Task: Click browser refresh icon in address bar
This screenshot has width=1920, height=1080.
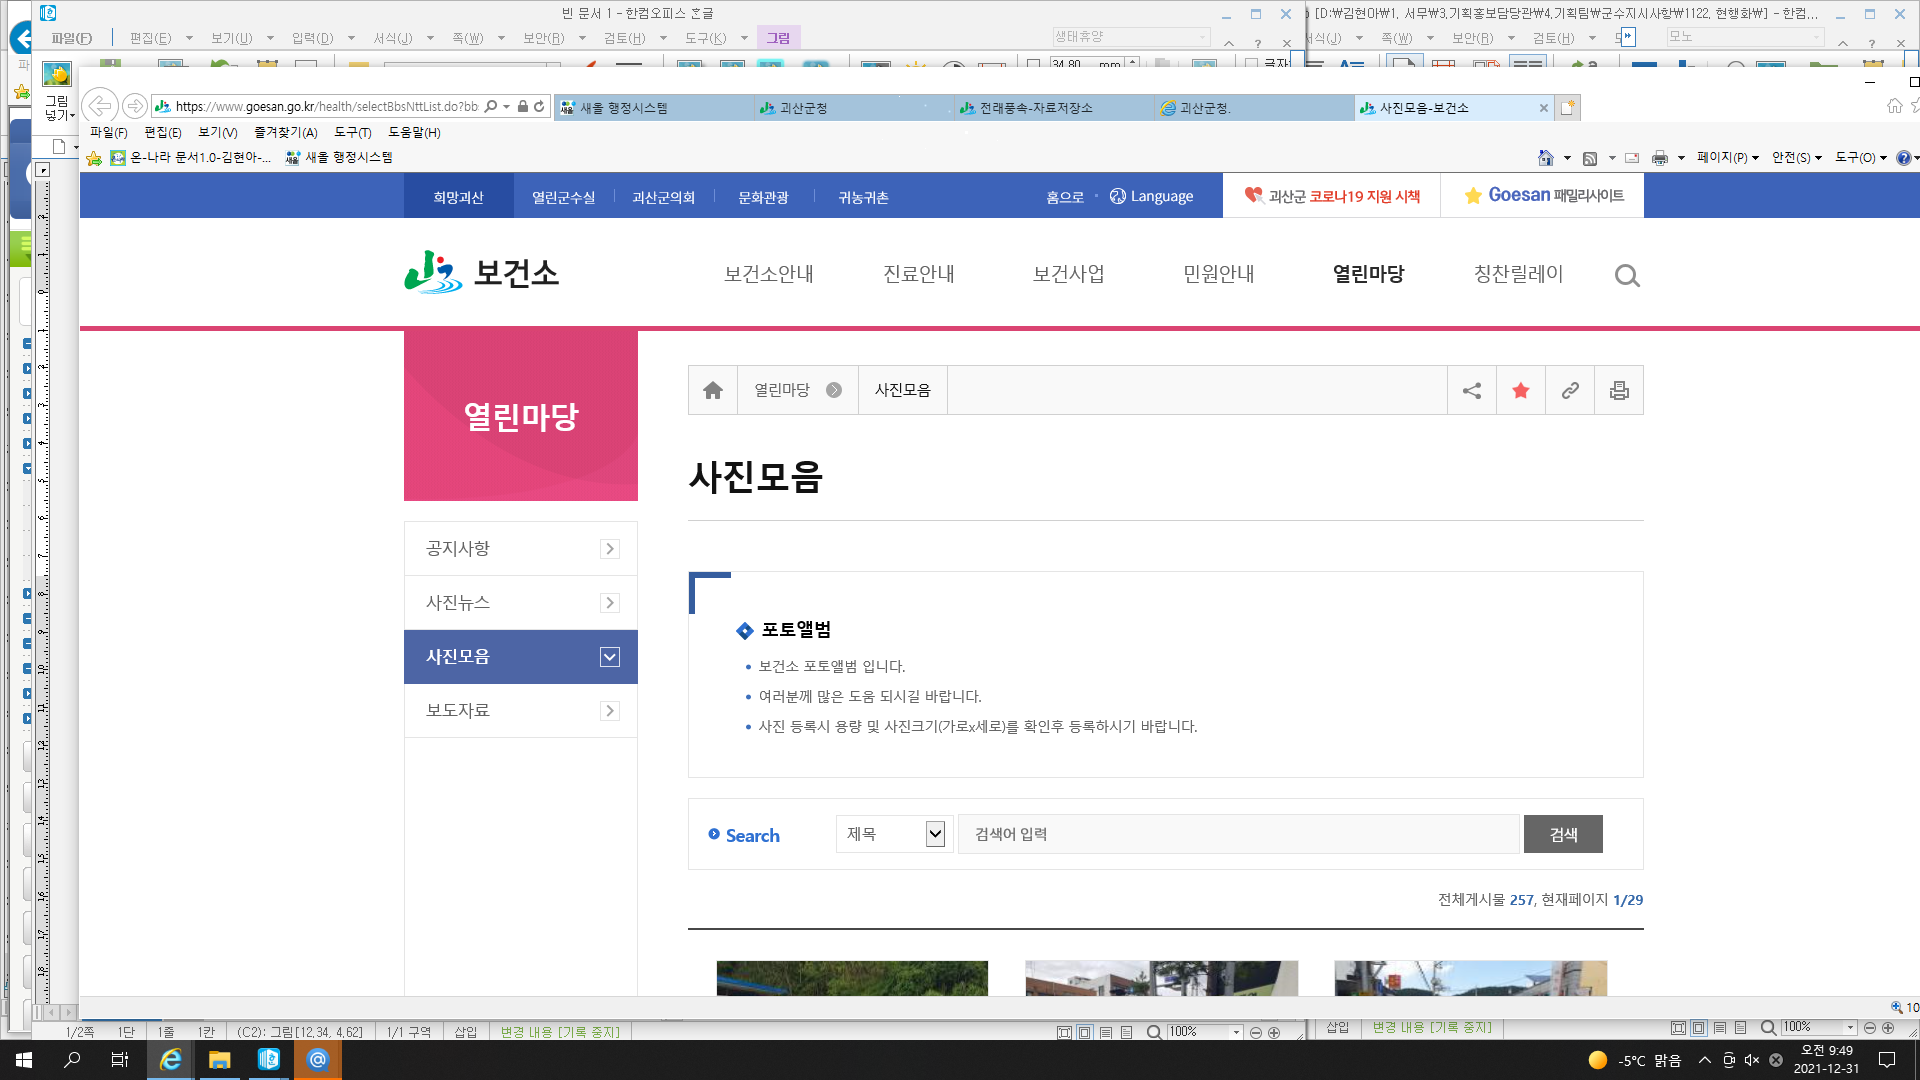Action: [539, 107]
